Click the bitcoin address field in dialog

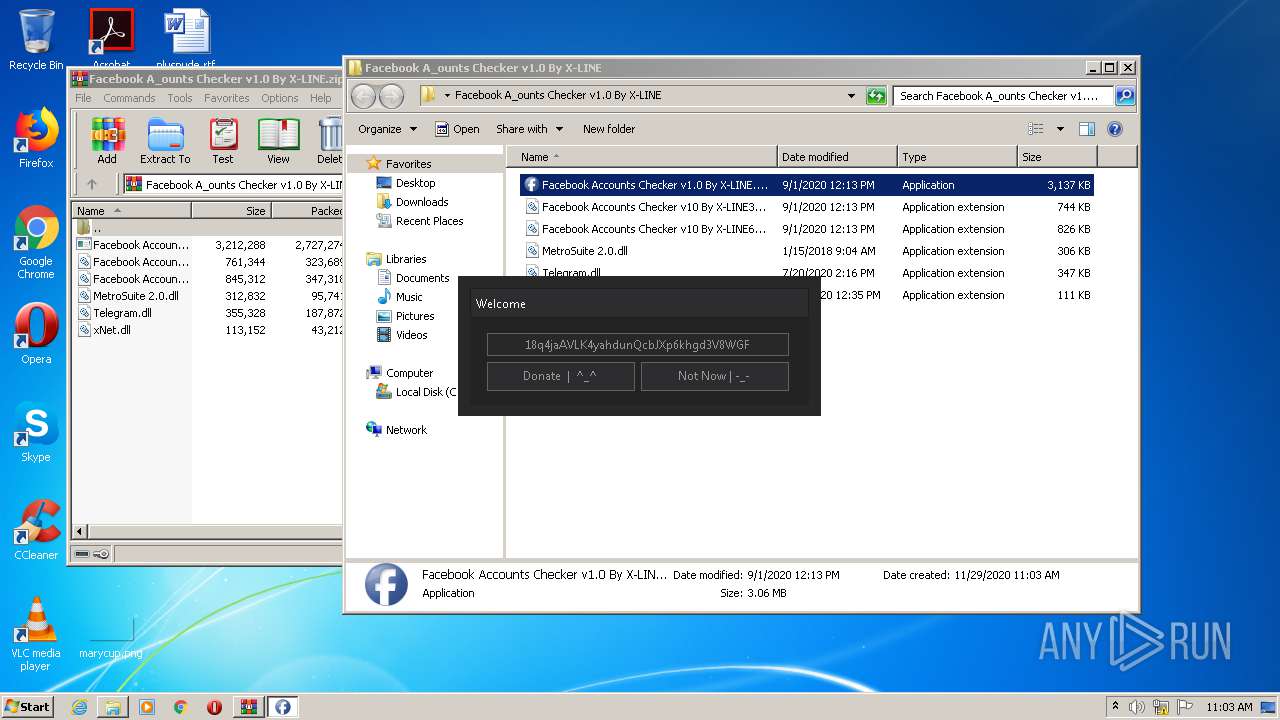(637, 345)
